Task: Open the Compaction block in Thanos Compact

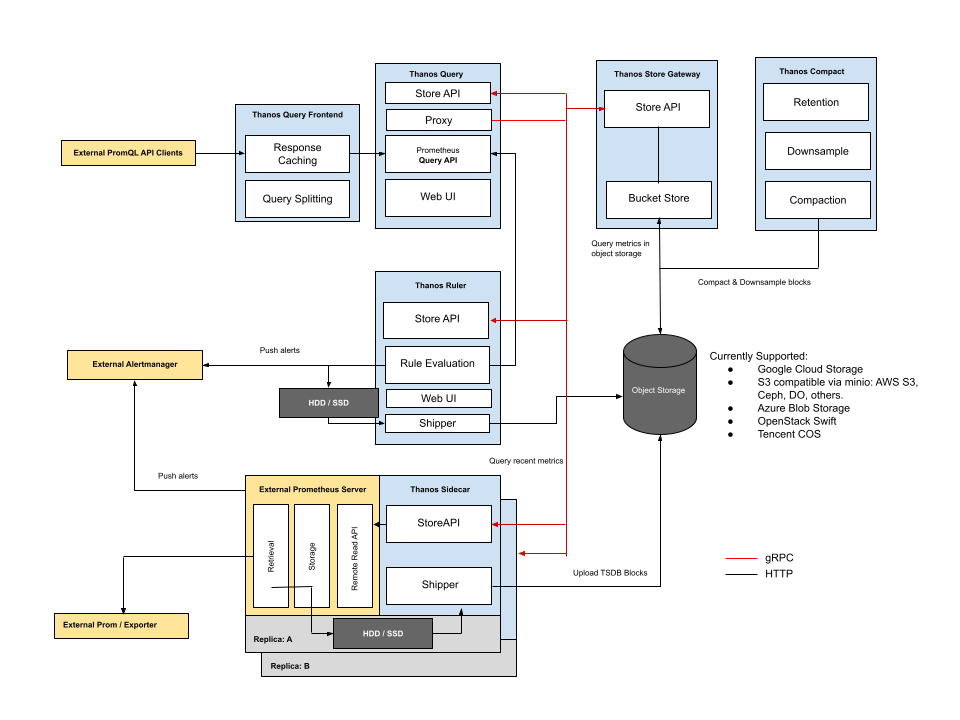Action: click(816, 199)
